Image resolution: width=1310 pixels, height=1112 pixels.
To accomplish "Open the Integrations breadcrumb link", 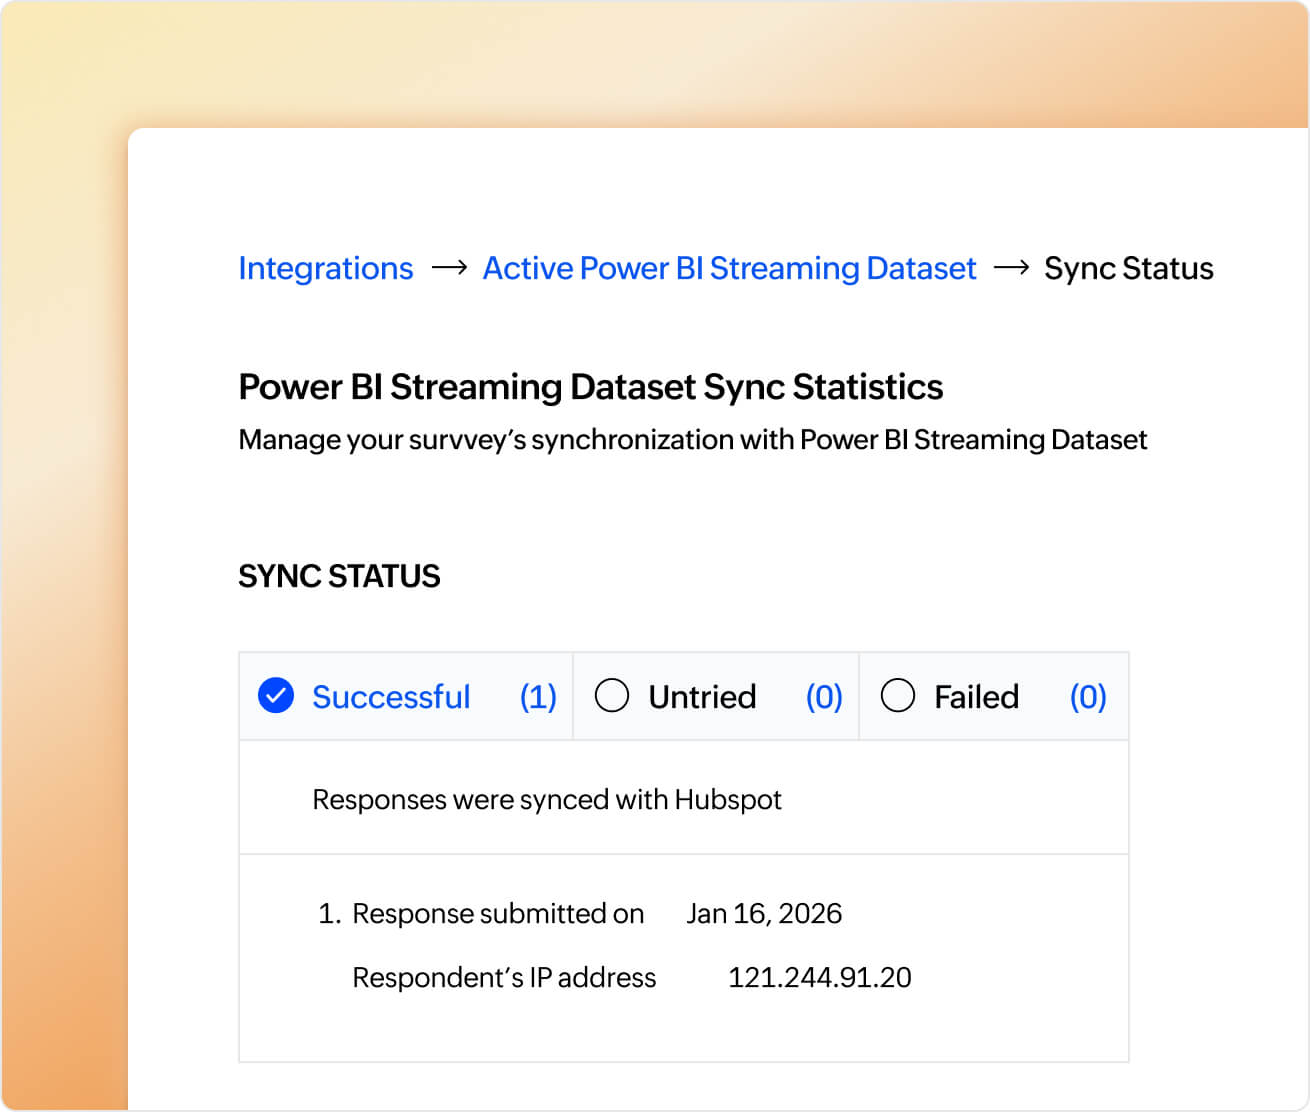I will click(325, 268).
